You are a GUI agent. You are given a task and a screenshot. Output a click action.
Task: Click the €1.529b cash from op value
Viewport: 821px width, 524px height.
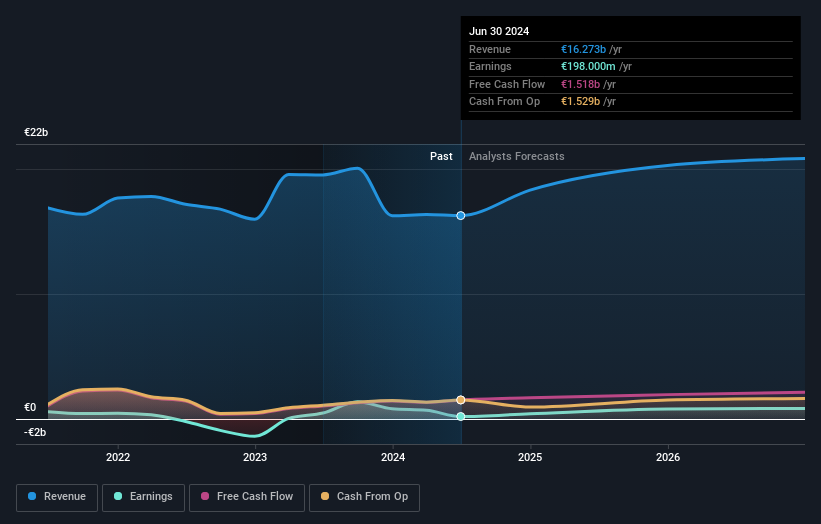tap(580, 102)
